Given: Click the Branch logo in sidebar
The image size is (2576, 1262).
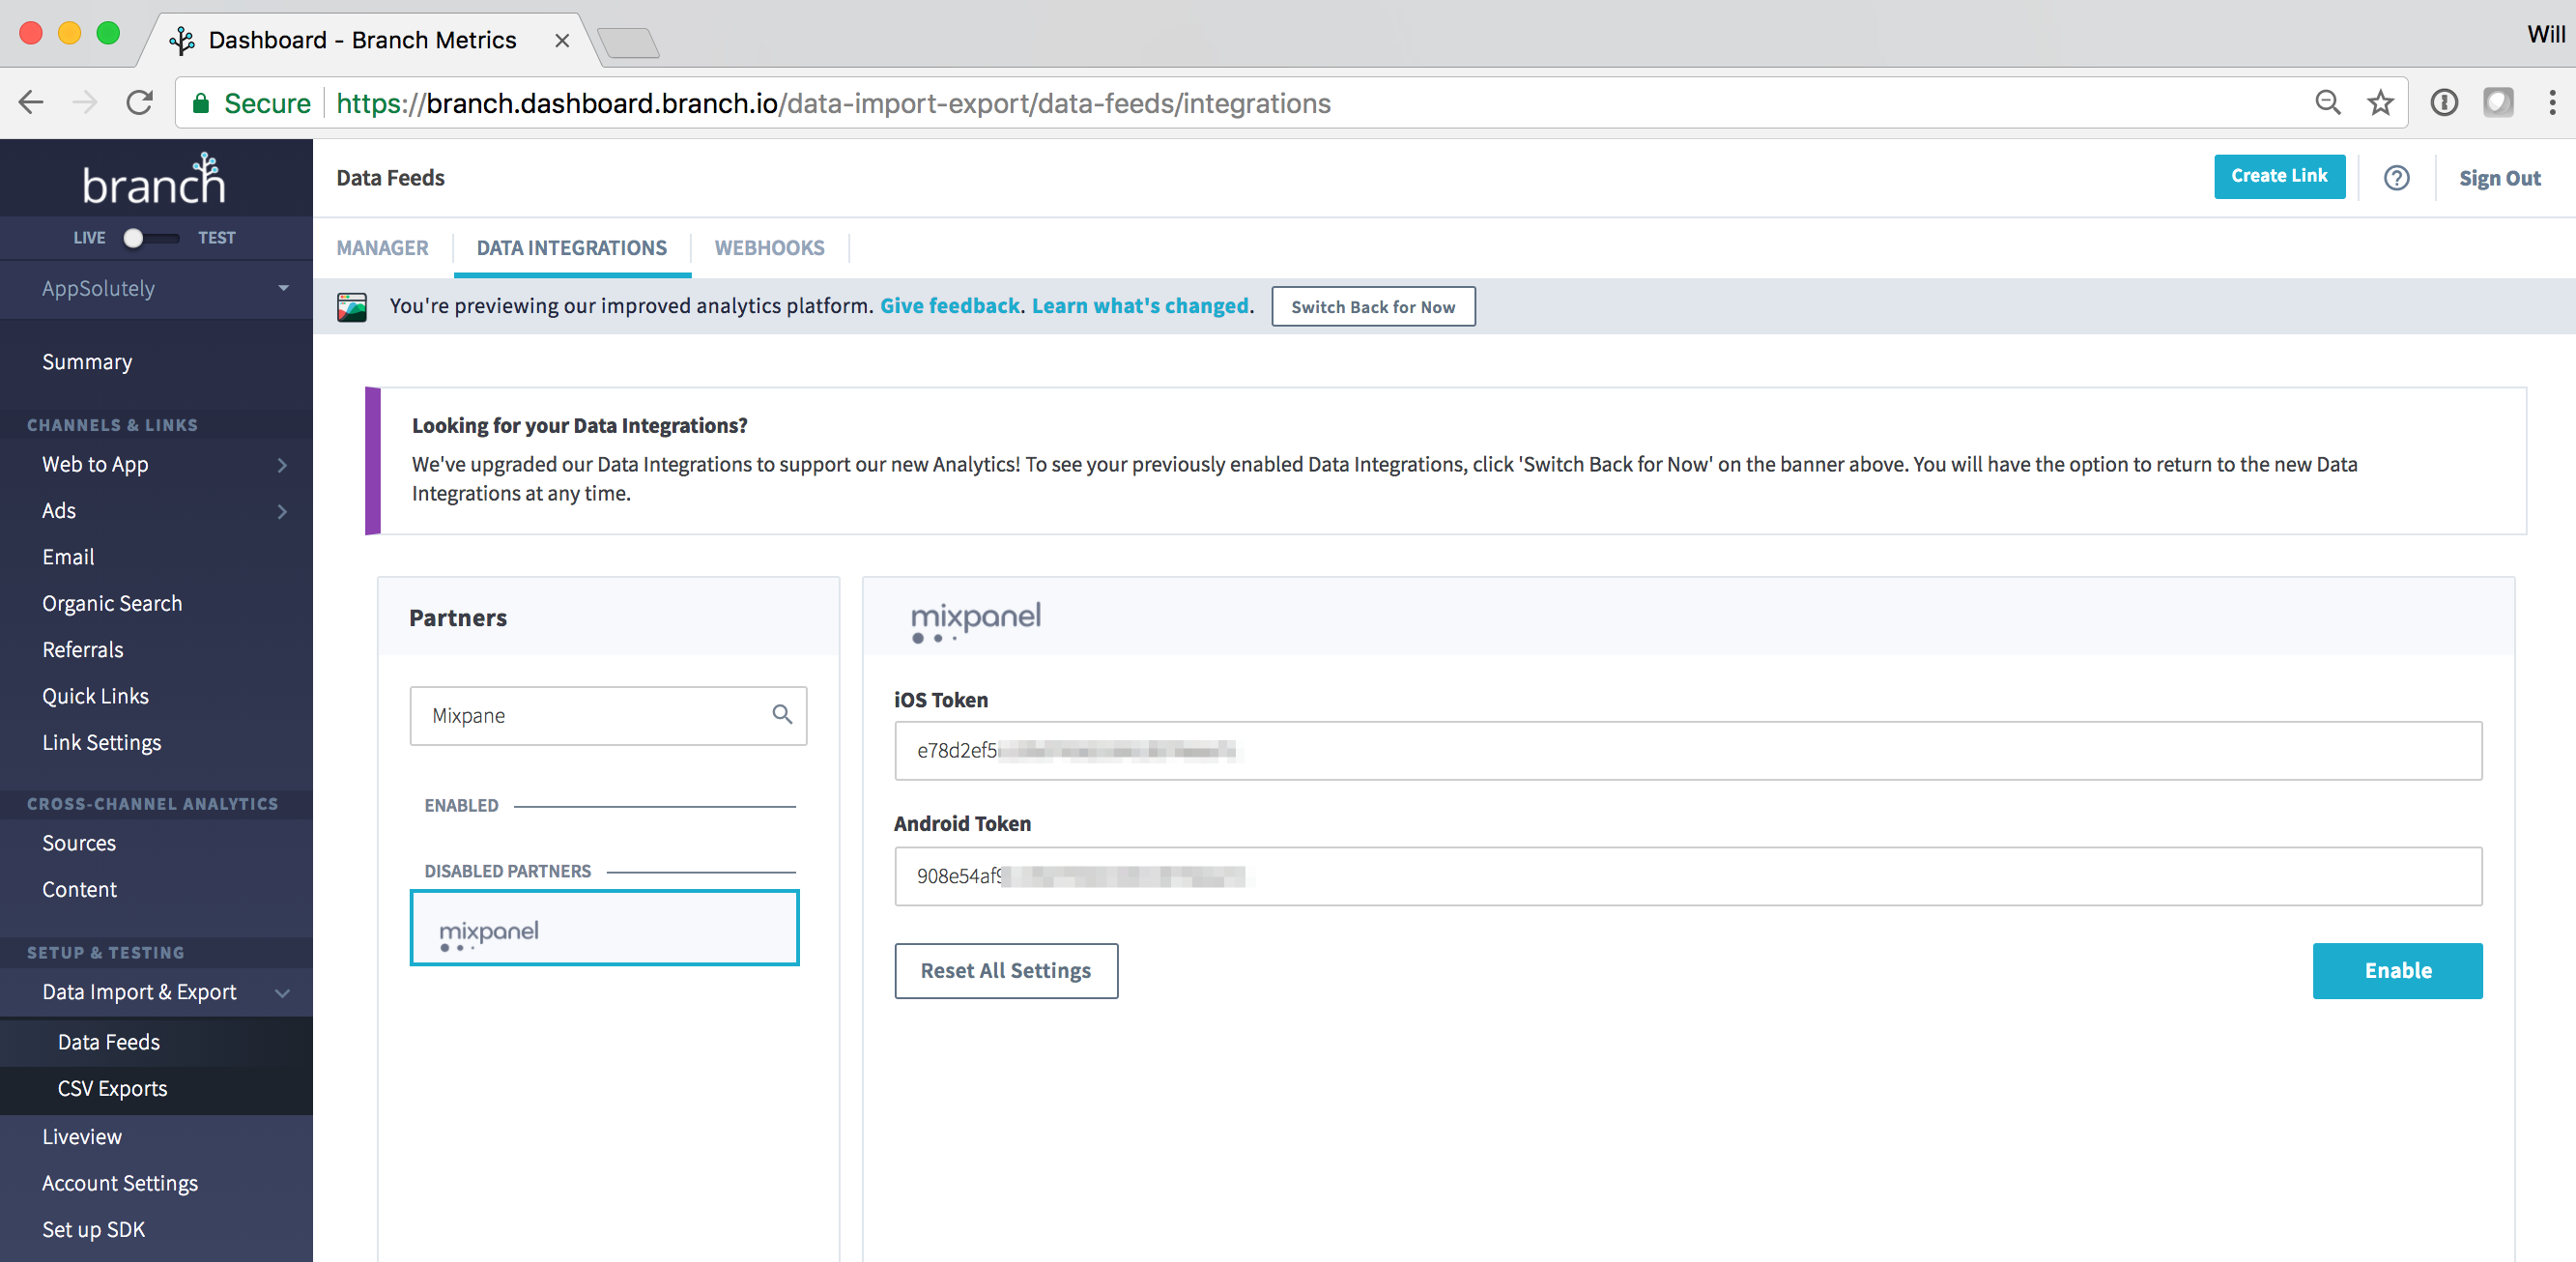Looking at the screenshot, I should point(154,179).
